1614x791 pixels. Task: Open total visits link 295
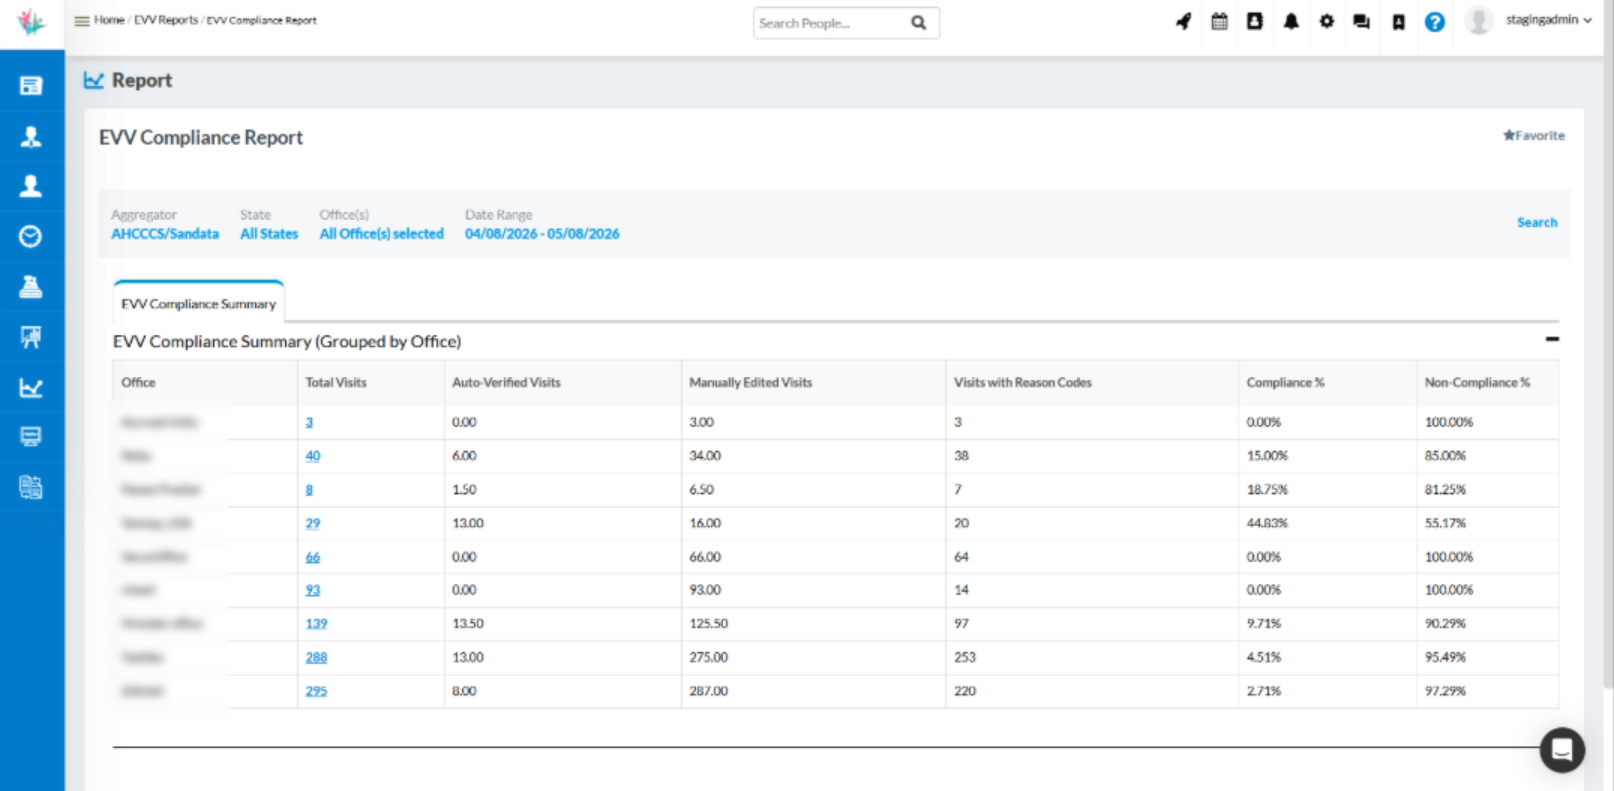pos(316,691)
